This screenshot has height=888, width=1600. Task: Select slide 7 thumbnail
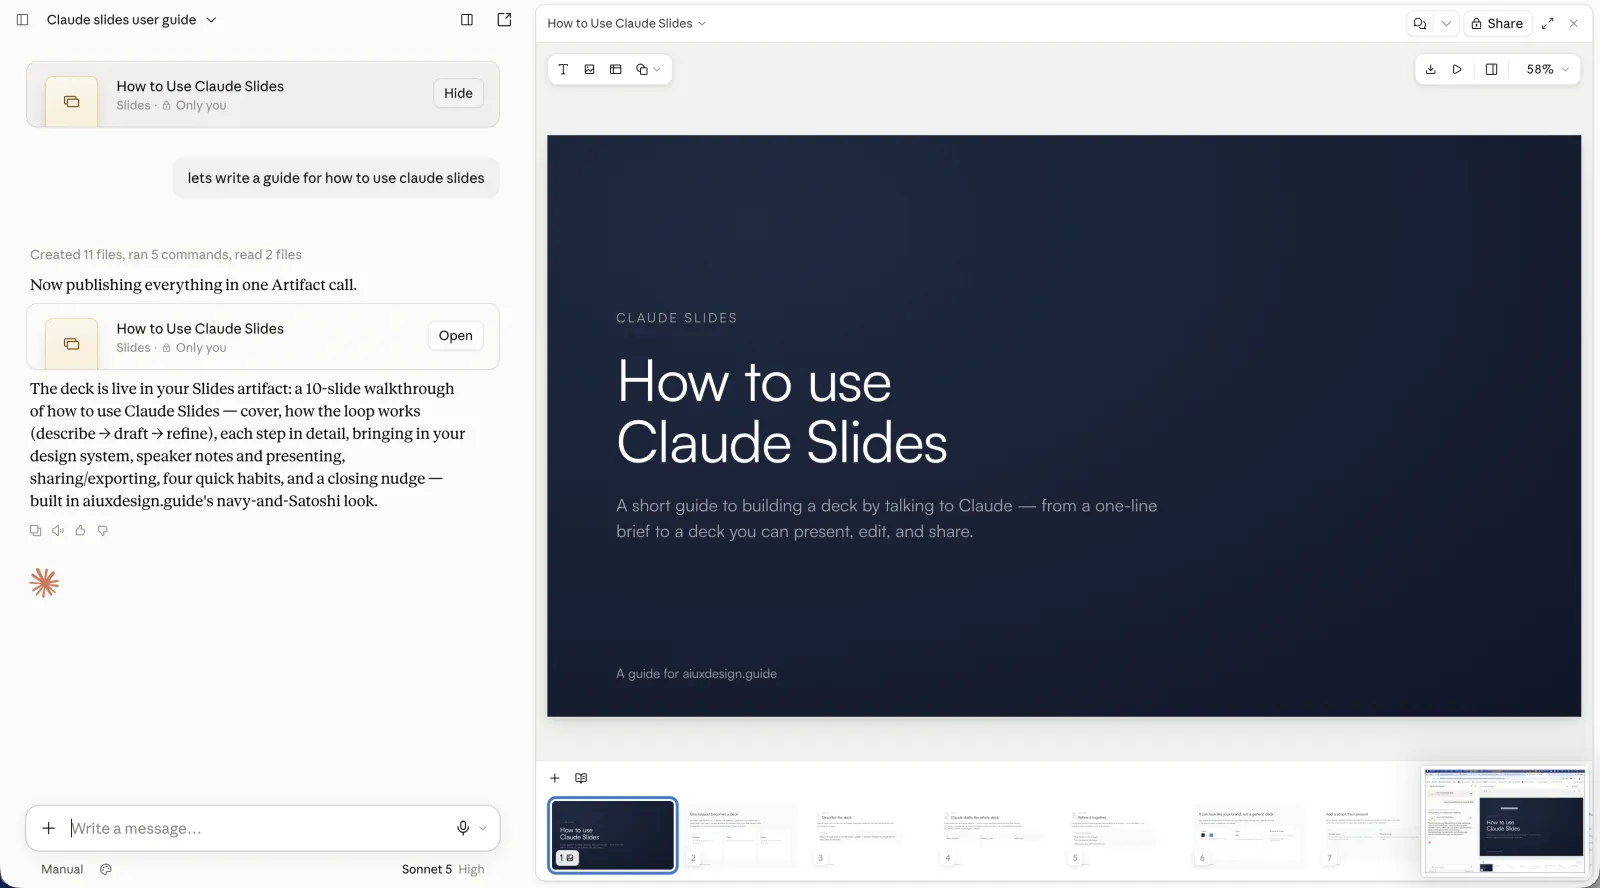pos(1370,835)
